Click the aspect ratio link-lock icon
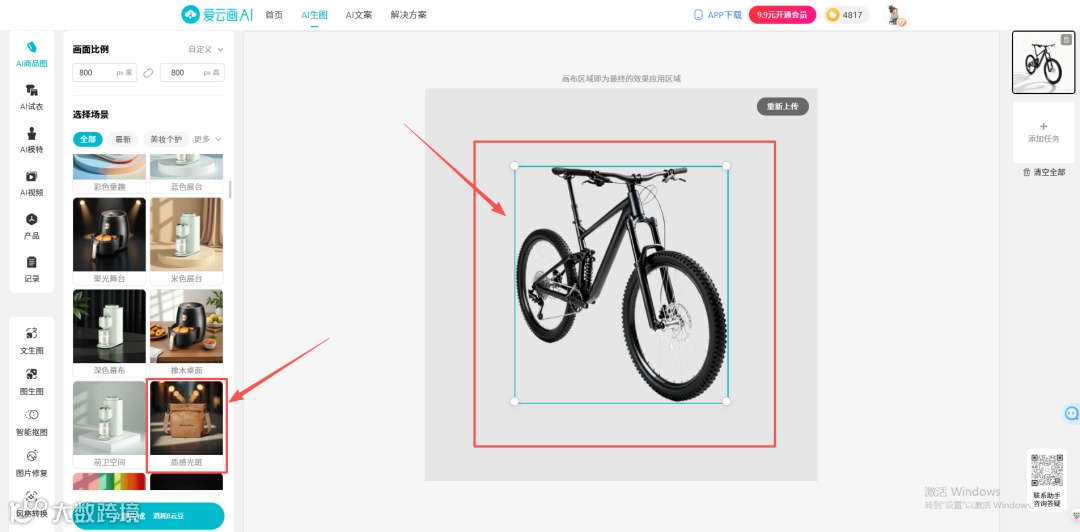This screenshot has width=1080, height=532. 148,72
